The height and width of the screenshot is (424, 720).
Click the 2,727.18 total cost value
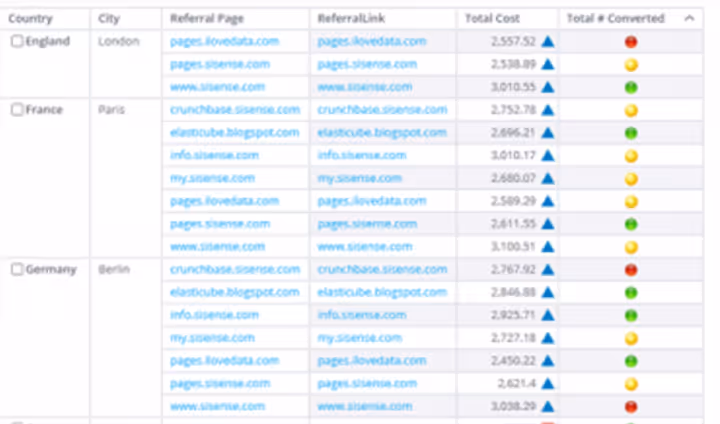click(x=513, y=338)
